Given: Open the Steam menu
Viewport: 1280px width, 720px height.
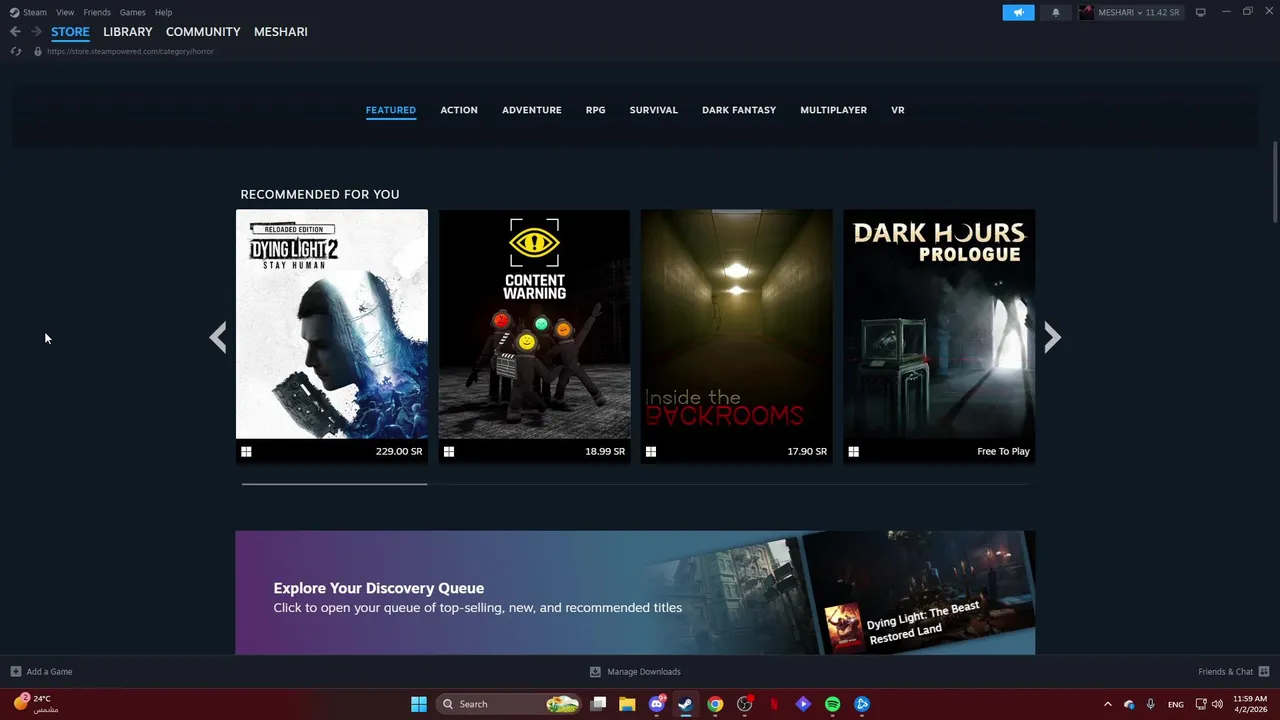Looking at the screenshot, I should (28, 12).
